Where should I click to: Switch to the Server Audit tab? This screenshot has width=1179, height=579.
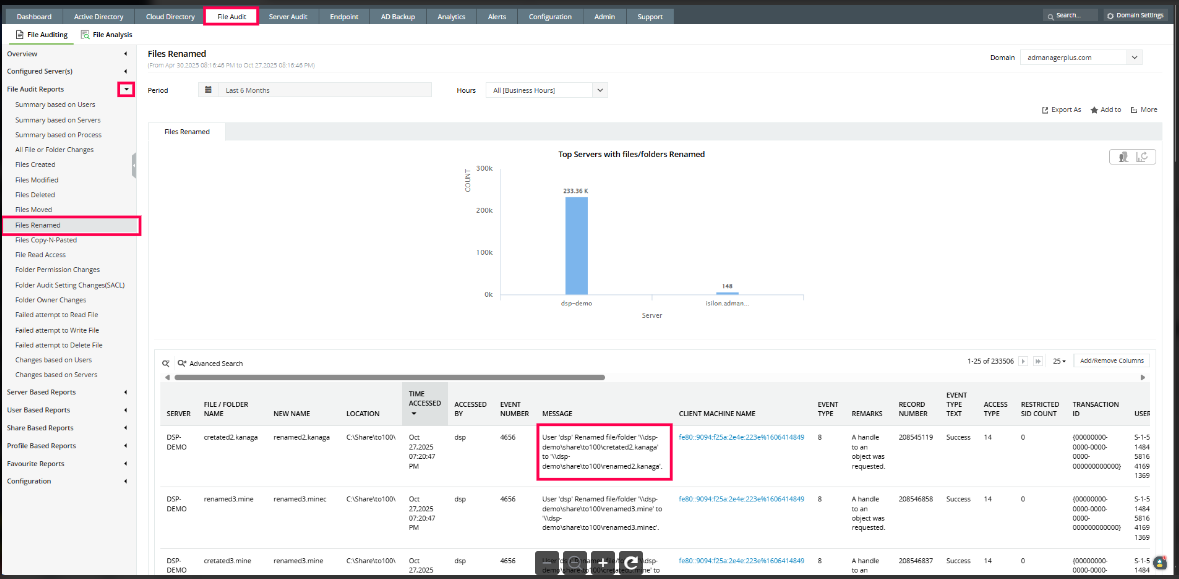click(x=288, y=17)
